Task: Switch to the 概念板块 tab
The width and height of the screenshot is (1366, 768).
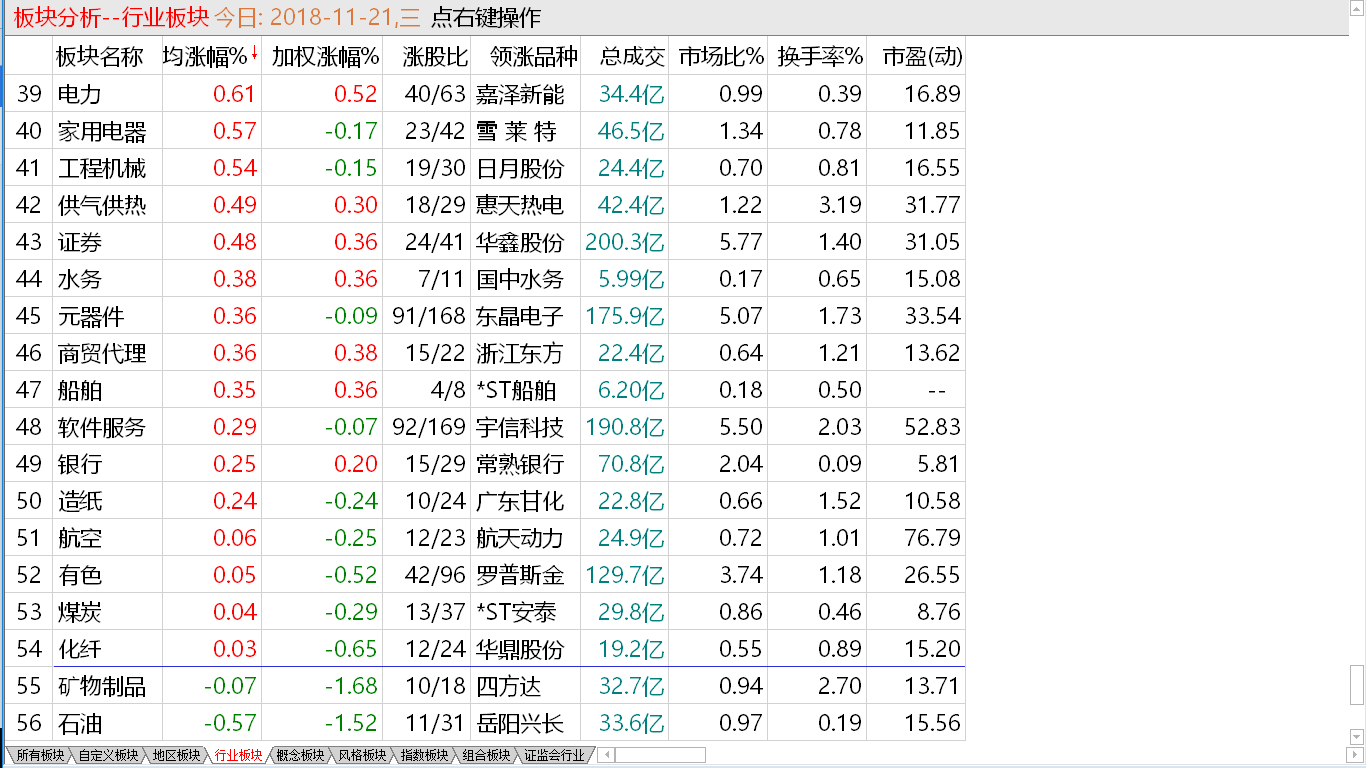Action: pos(300,755)
